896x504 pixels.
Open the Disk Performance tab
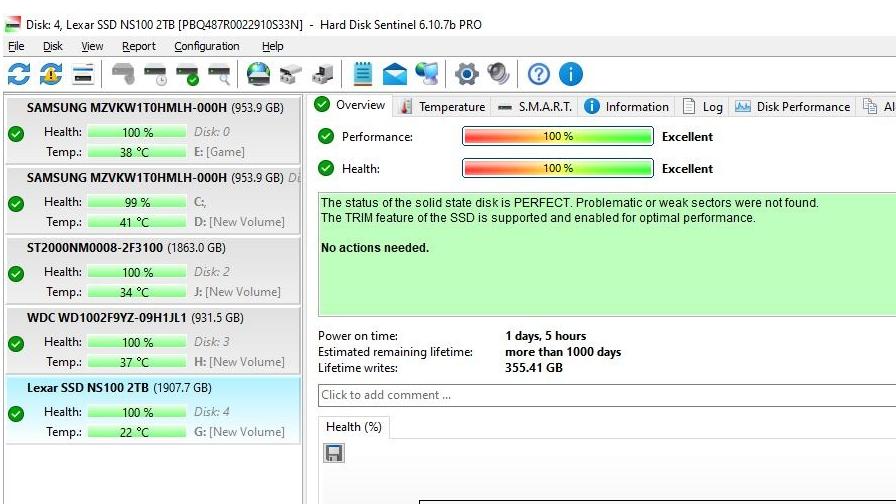[793, 107]
